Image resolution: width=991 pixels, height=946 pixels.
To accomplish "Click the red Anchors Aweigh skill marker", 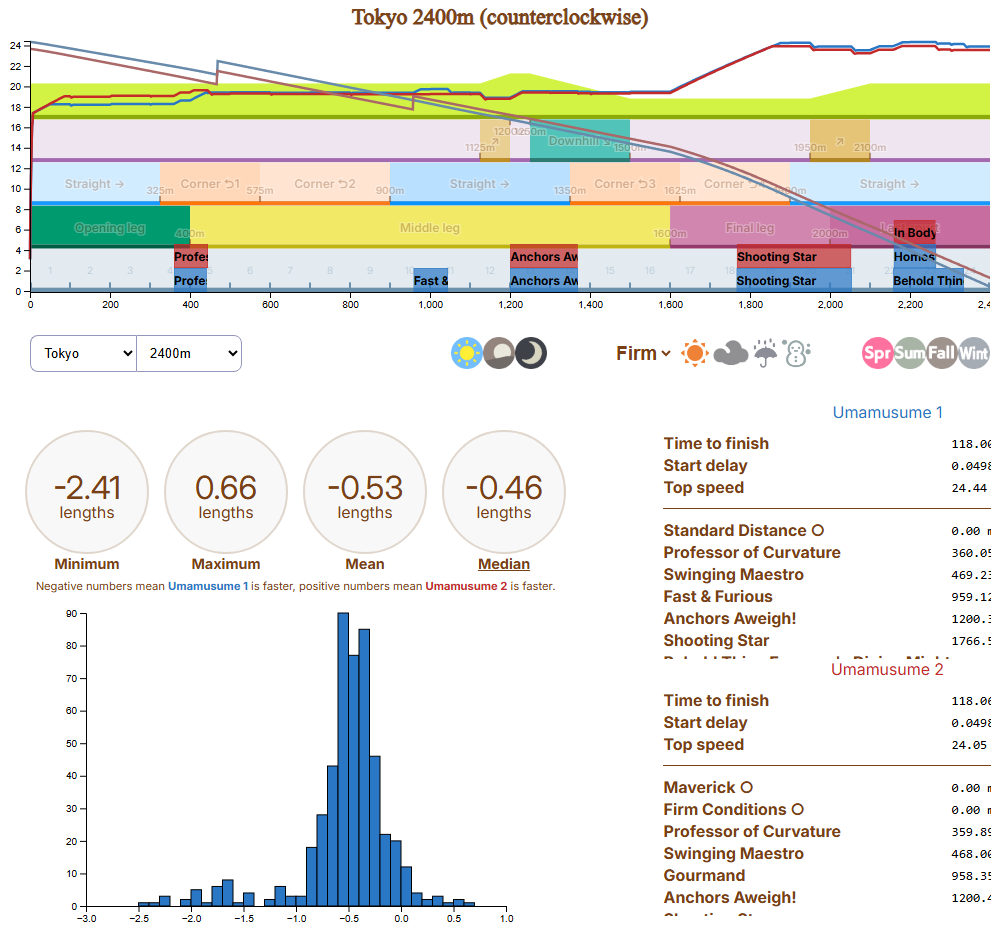I will tap(544, 257).
